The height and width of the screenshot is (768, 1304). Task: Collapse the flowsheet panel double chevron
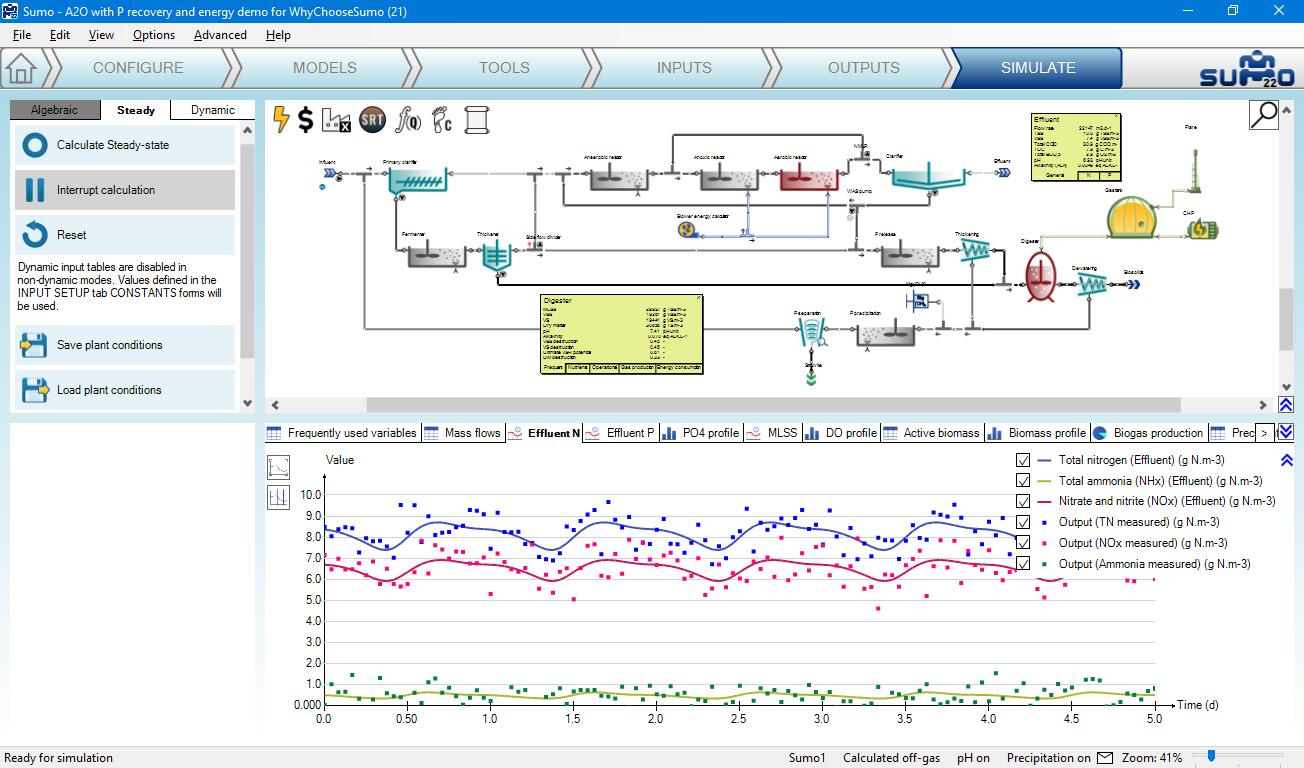1286,405
